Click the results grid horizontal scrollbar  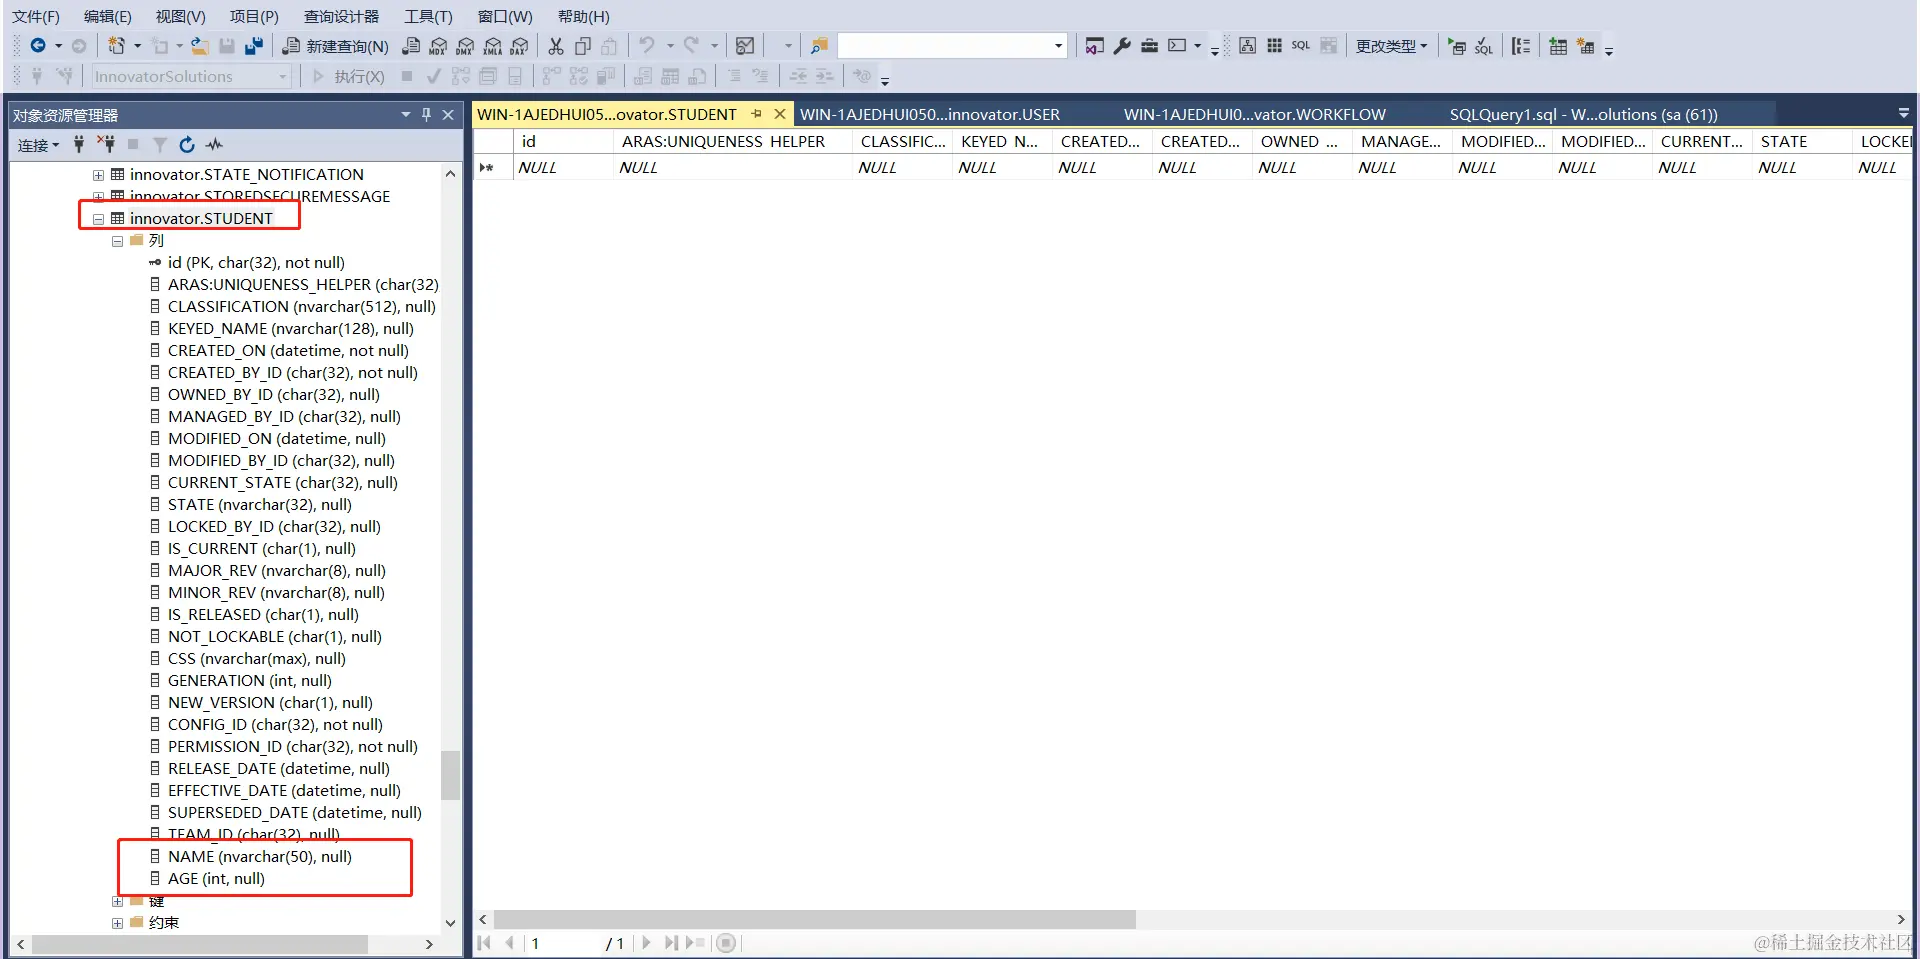(x=815, y=920)
